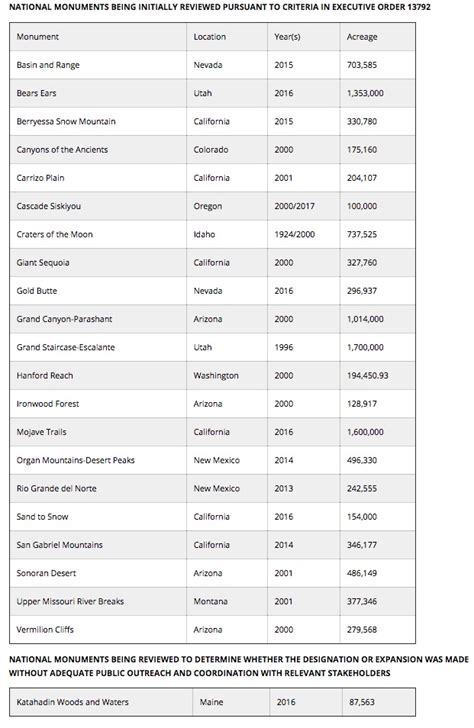This screenshot has width=474, height=728.
Task: Select Hanford Reach acreage 194,450.93
Action: (367, 376)
